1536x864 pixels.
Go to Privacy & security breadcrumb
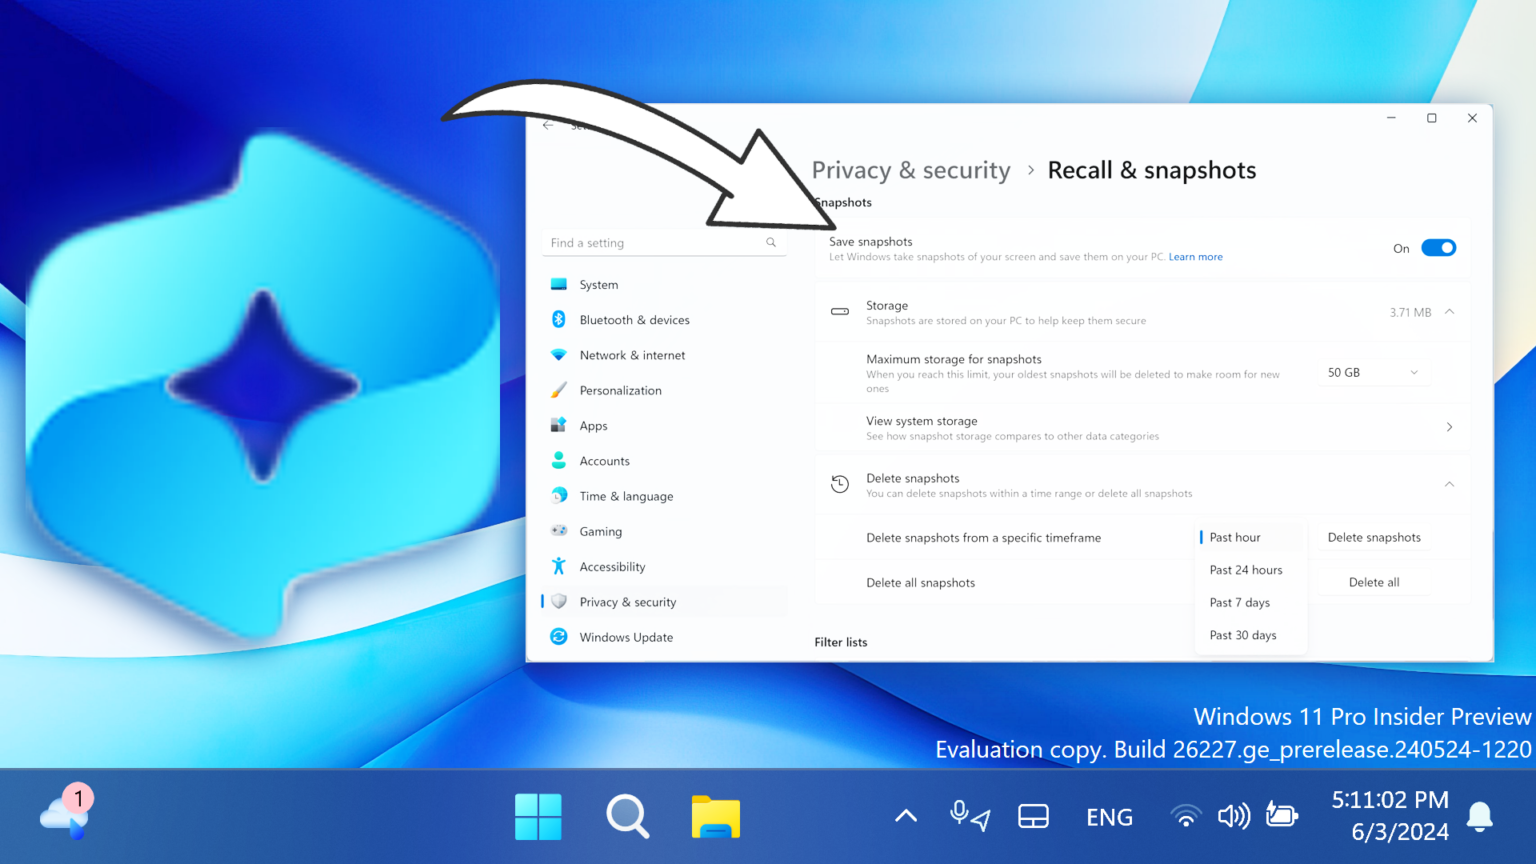pyautogui.click(x=911, y=170)
